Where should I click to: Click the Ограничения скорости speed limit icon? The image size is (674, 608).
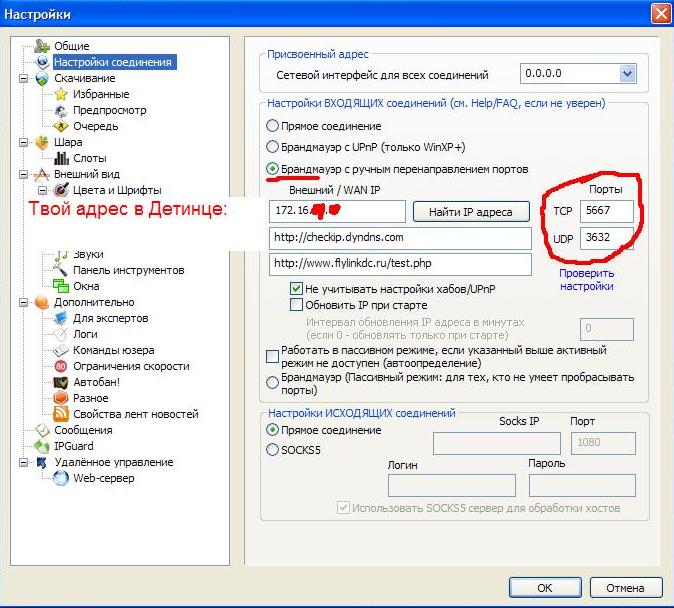62,366
